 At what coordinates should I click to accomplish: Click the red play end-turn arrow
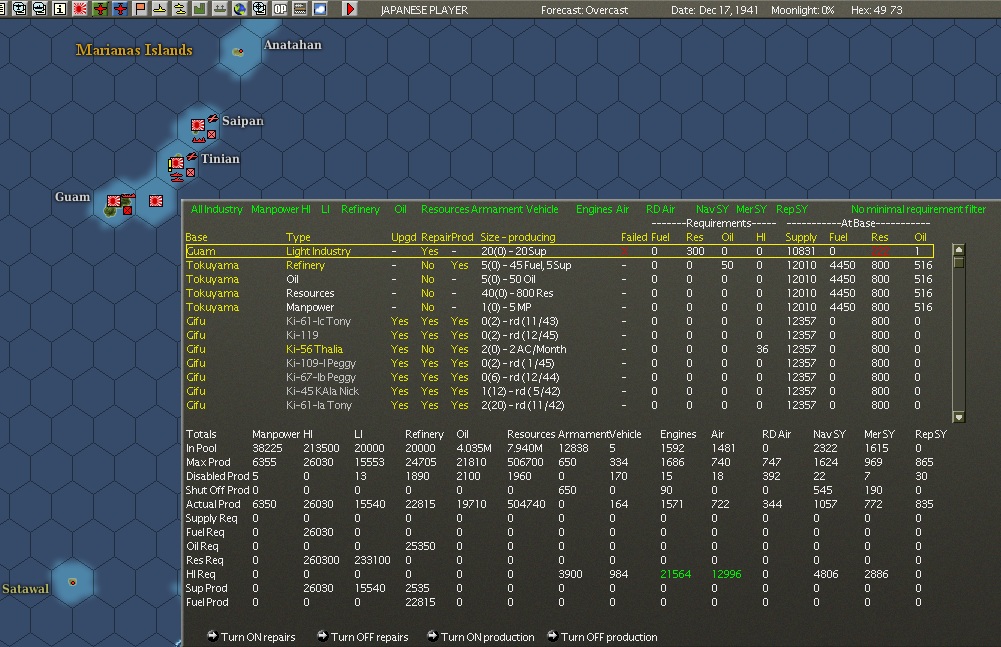[350, 9]
